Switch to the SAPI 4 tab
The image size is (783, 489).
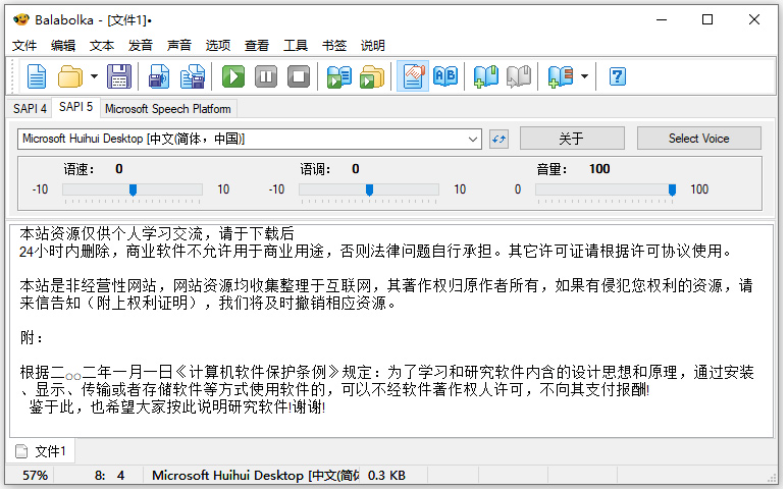pos(29,108)
